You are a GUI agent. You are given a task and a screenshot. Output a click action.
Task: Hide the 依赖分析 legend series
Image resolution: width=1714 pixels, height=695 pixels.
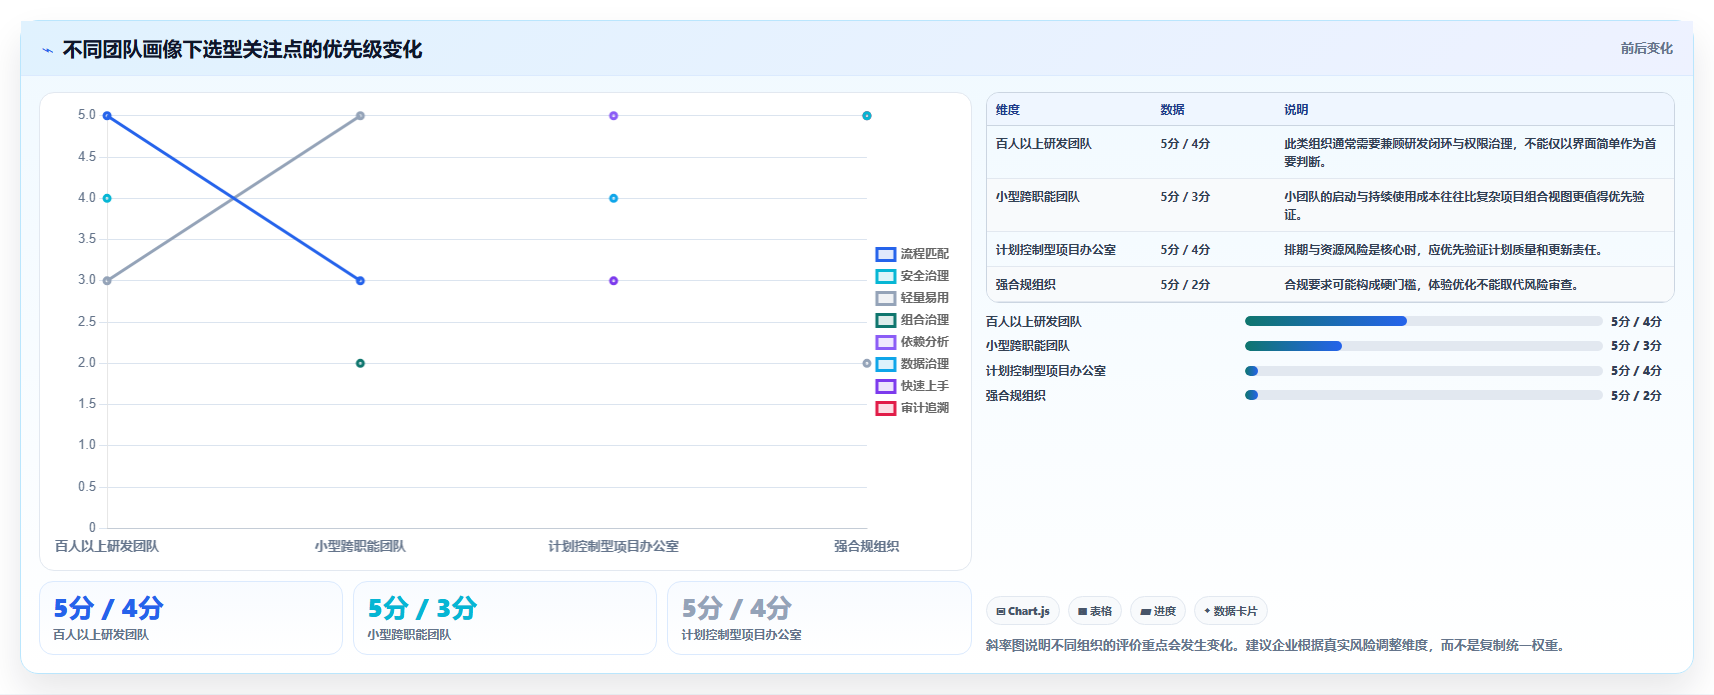(x=912, y=342)
